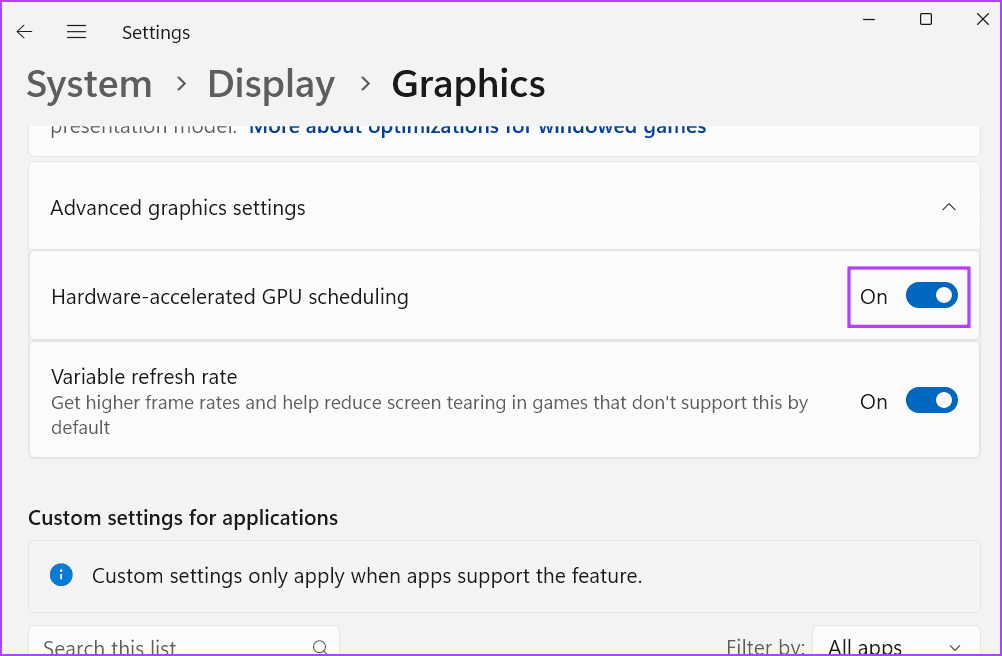Minimize the Settings window
Image resolution: width=1002 pixels, height=656 pixels.
pos(869,19)
